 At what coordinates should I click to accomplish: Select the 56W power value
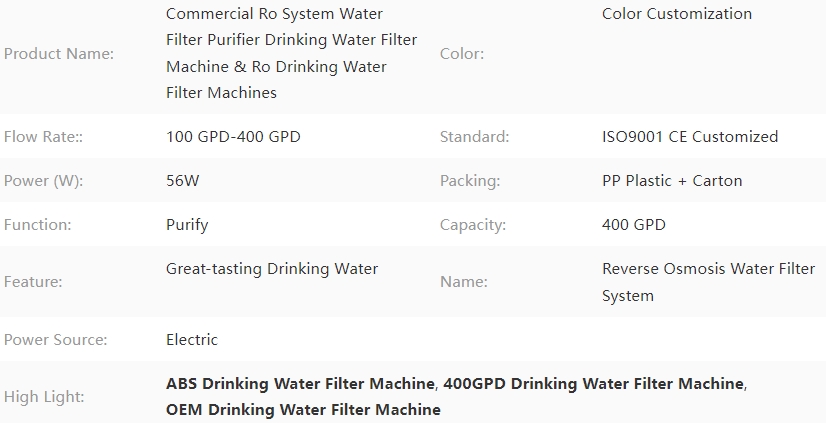pyautogui.click(x=182, y=181)
